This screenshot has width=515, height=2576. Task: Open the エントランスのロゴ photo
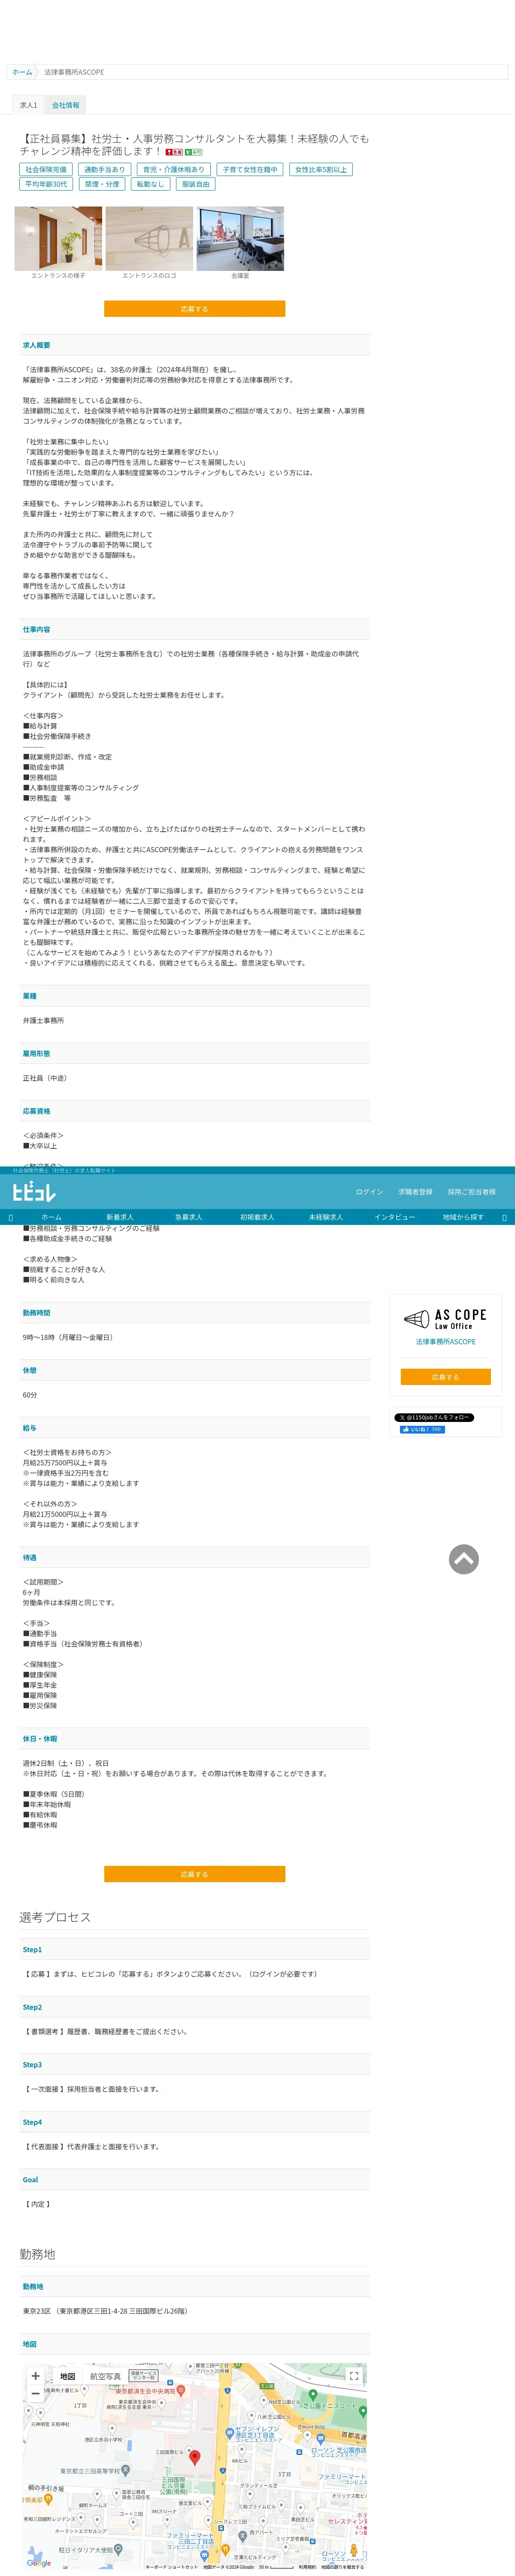(x=149, y=239)
